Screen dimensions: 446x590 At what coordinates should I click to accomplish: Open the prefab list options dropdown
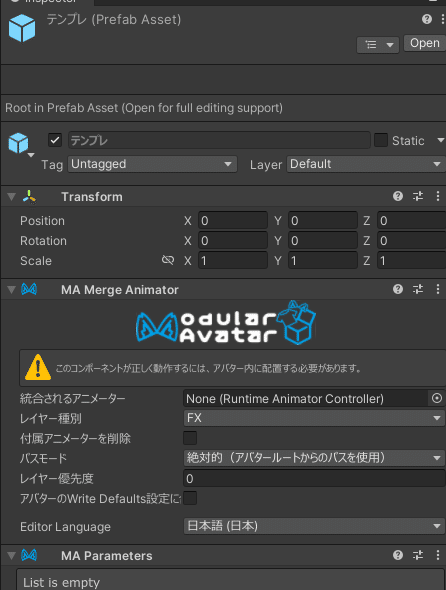click(x=378, y=45)
